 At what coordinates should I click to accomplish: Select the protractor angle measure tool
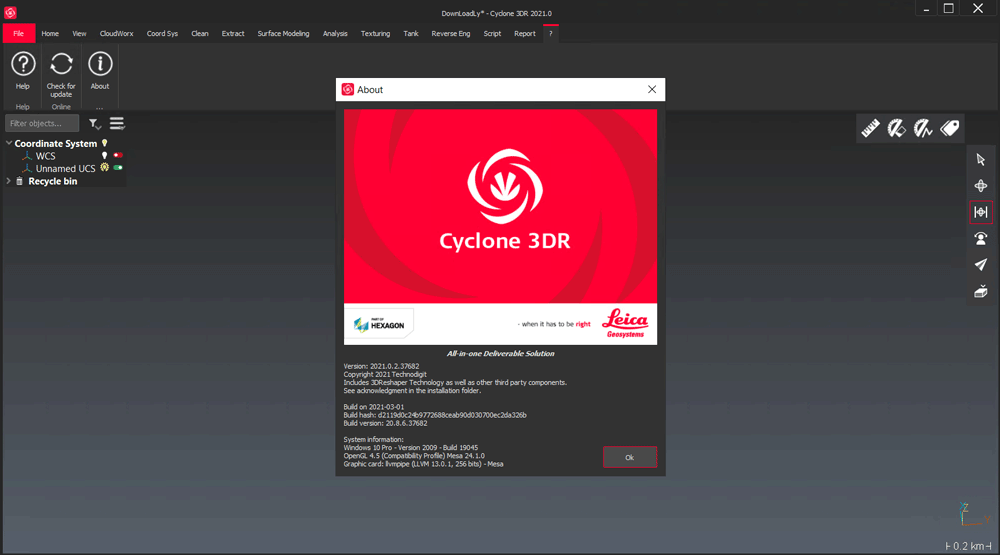pos(896,128)
